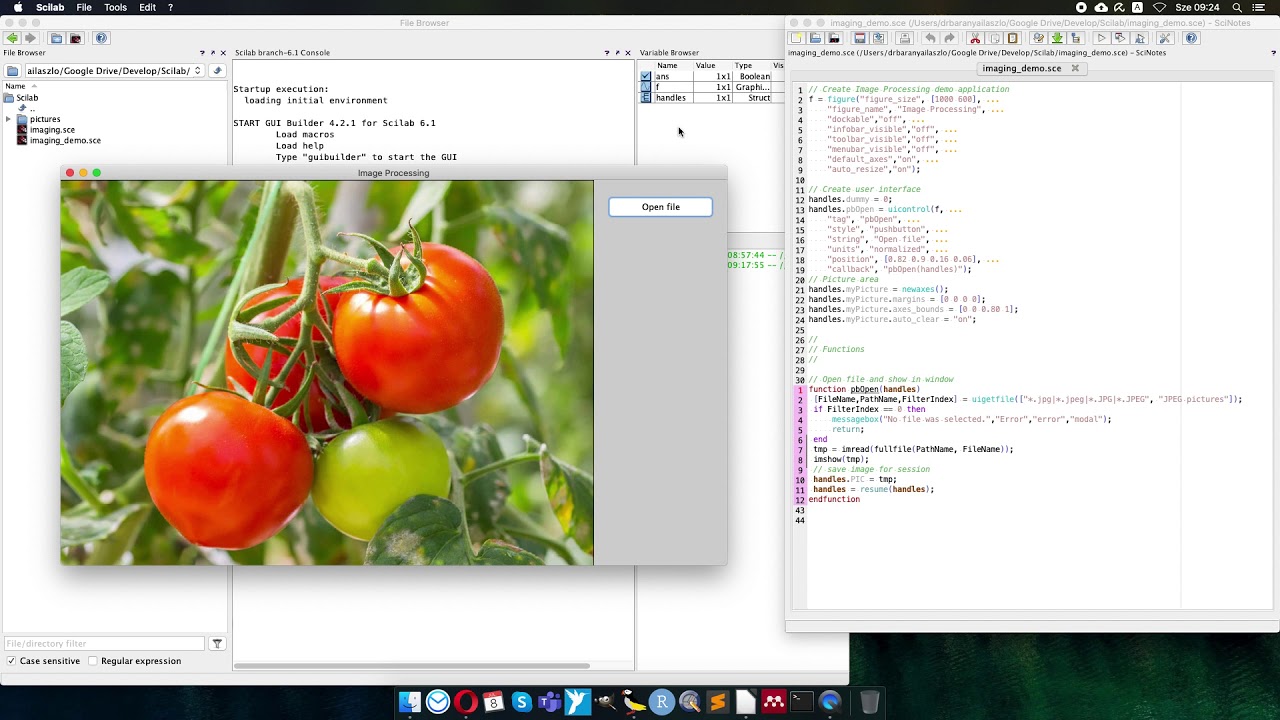Open Opera from the Dock
Viewport: 1280px width, 720px height.
point(466,702)
